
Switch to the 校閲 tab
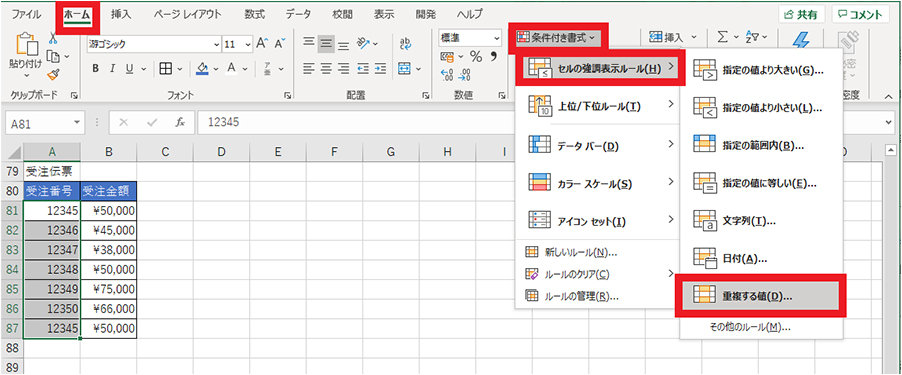click(342, 14)
